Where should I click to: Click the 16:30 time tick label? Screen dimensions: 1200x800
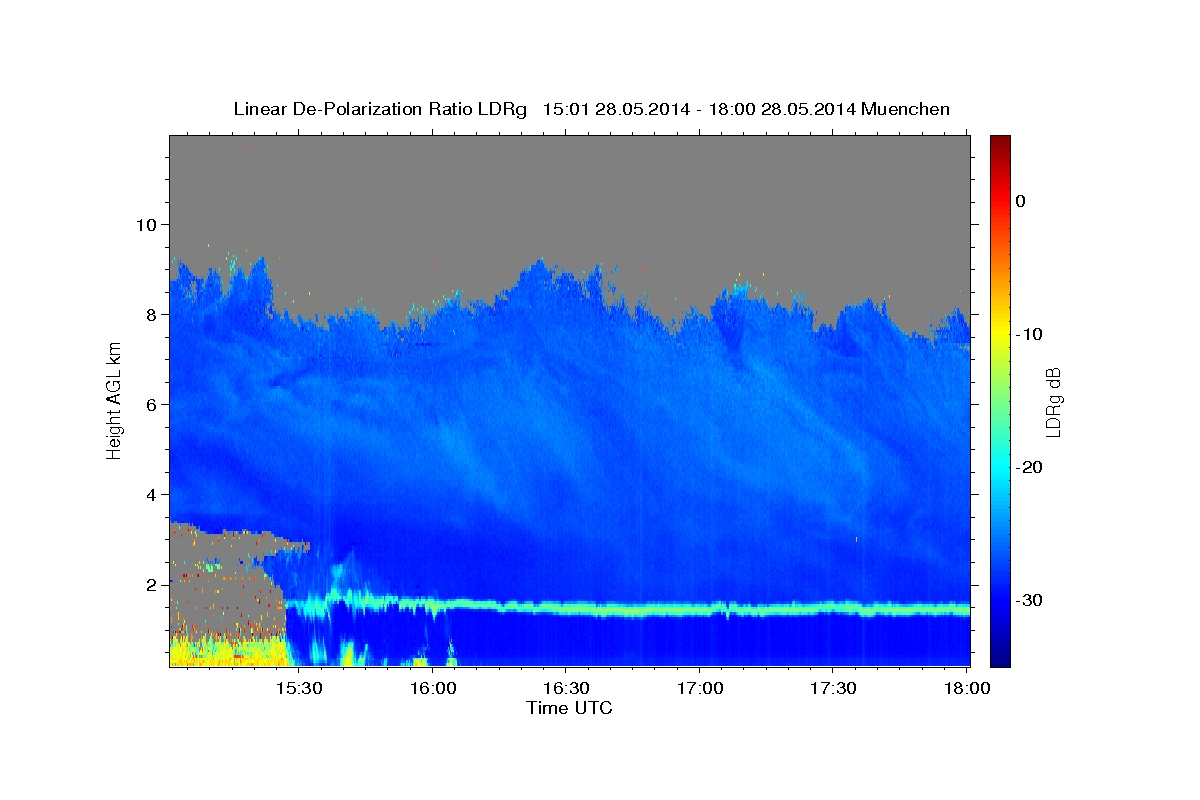[566, 688]
